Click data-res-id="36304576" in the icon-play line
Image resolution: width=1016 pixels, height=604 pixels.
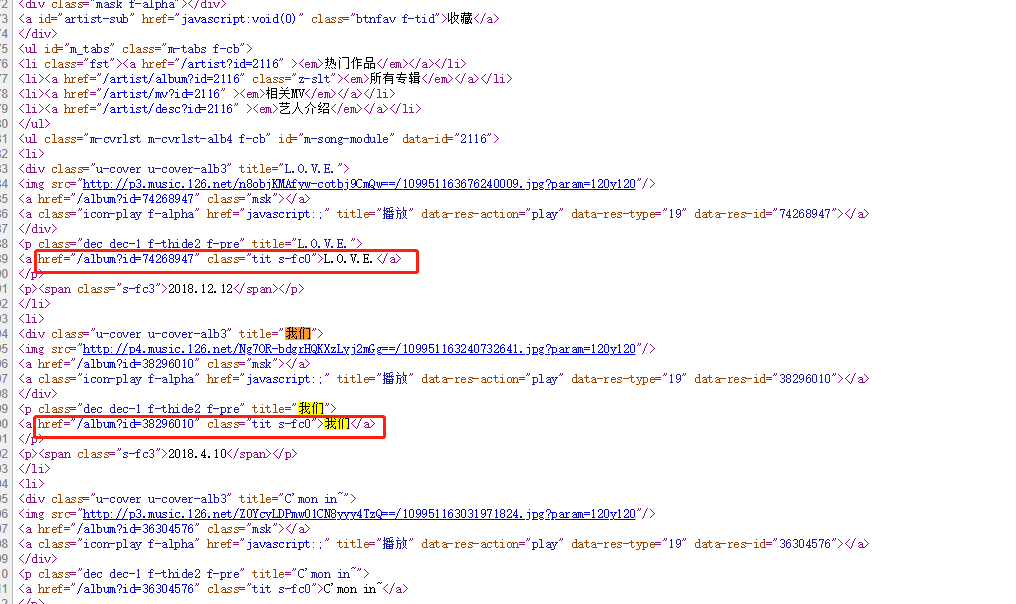[765, 544]
